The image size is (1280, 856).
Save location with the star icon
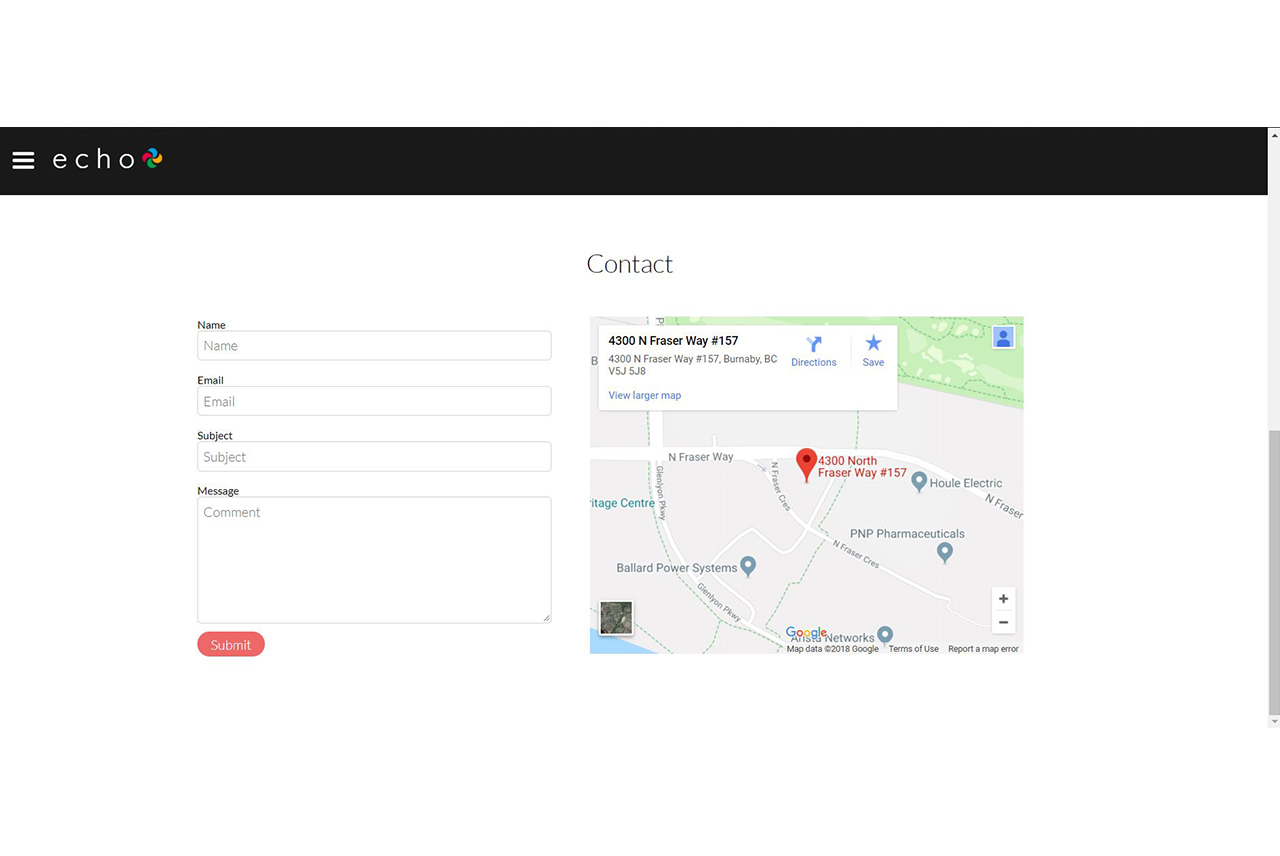(873, 351)
